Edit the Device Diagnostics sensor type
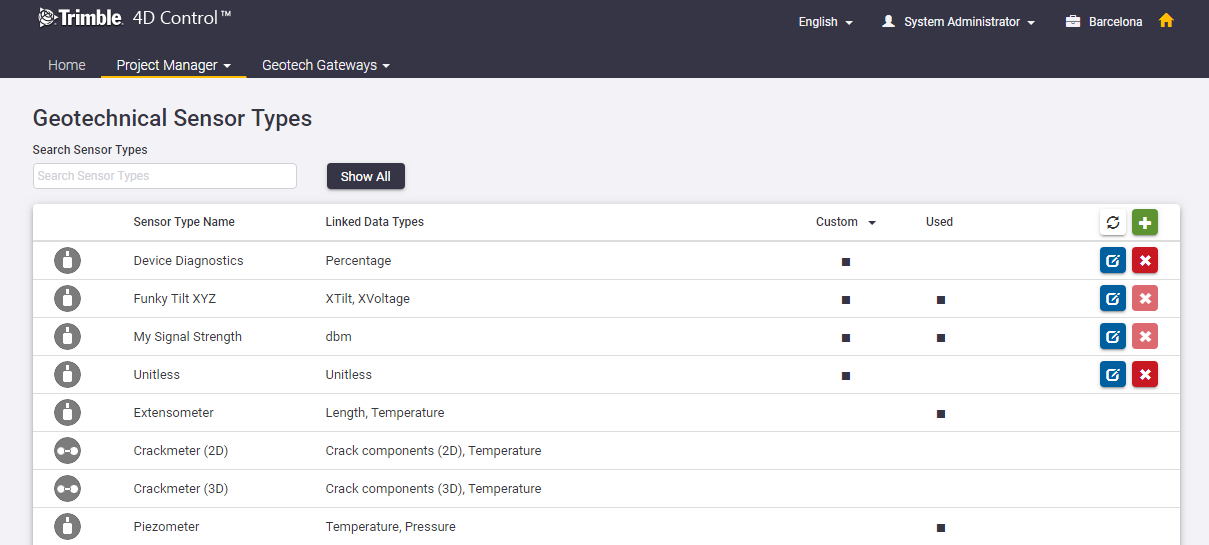 (1113, 261)
